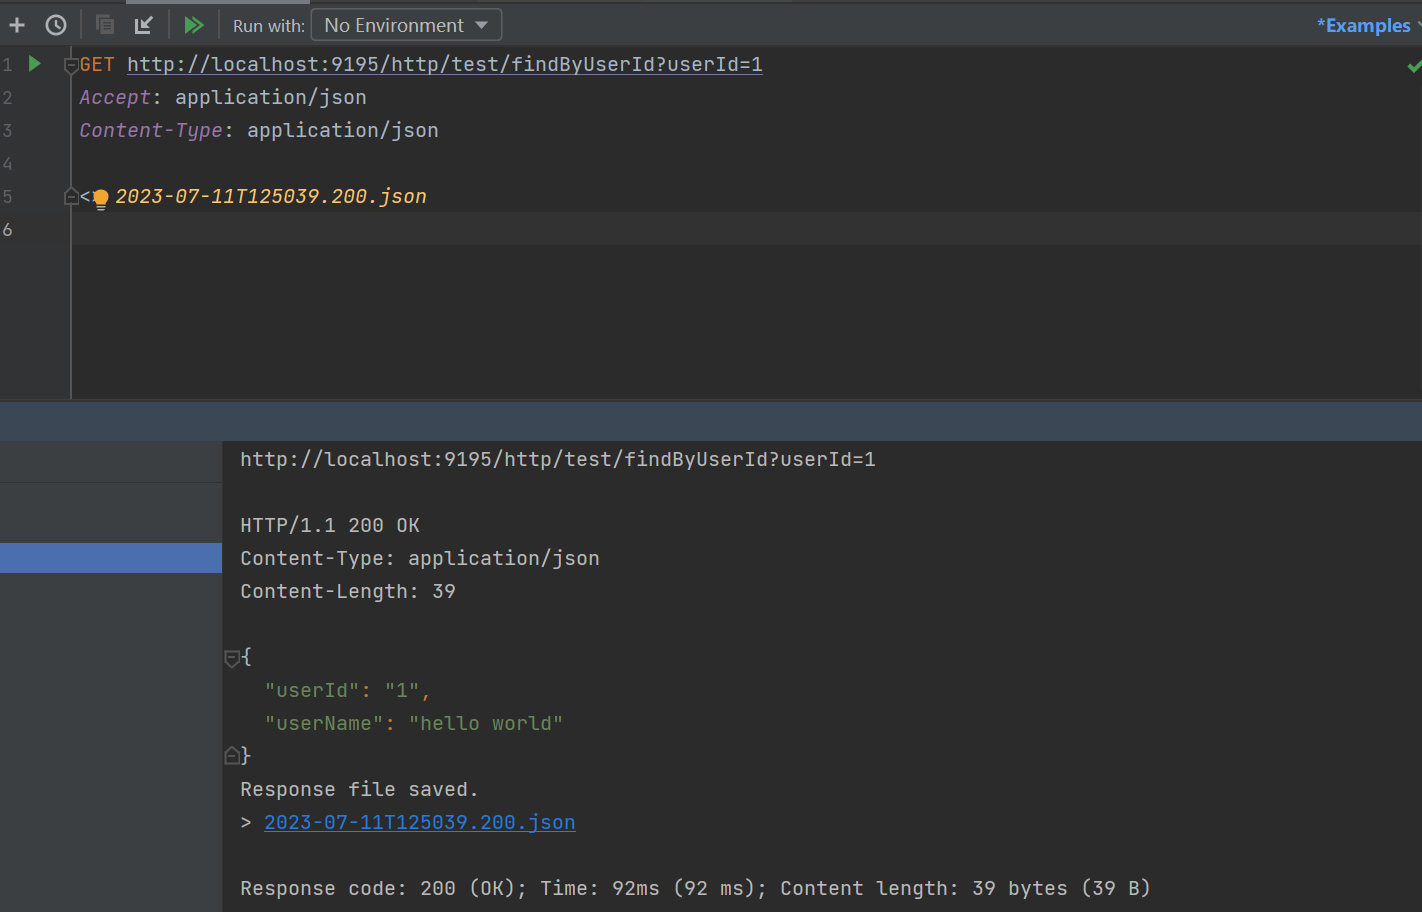Click the yellow lightbulb intention icon

pyautogui.click(x=101, y=198)
